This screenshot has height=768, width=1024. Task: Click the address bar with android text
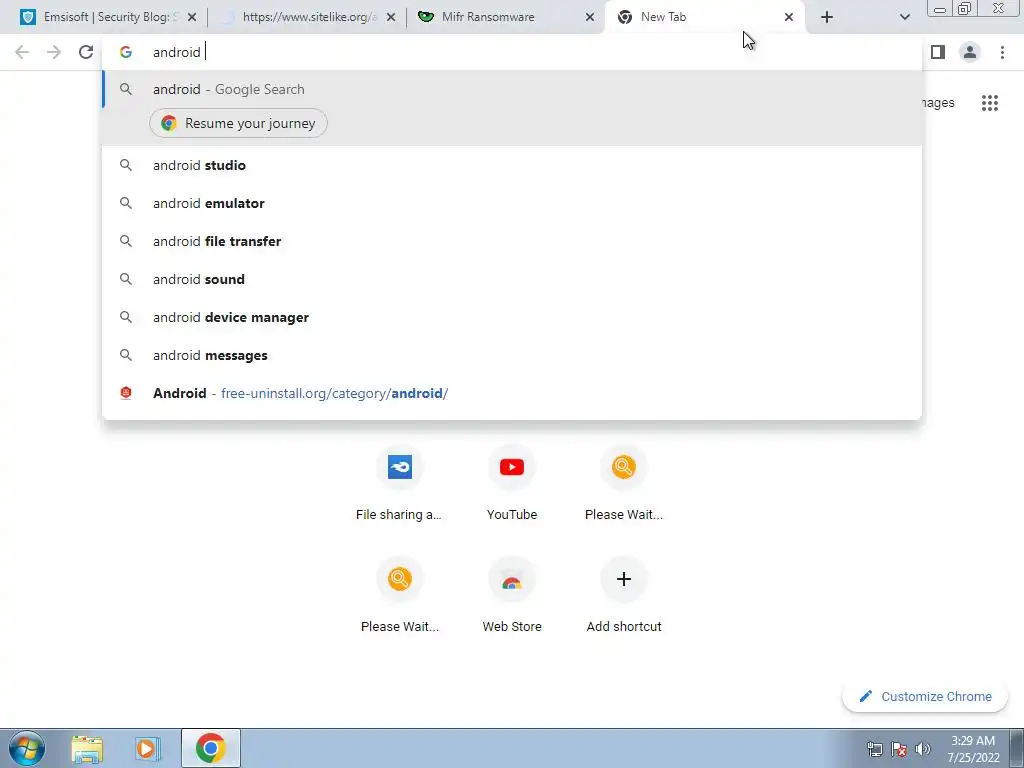click(512, 52)
